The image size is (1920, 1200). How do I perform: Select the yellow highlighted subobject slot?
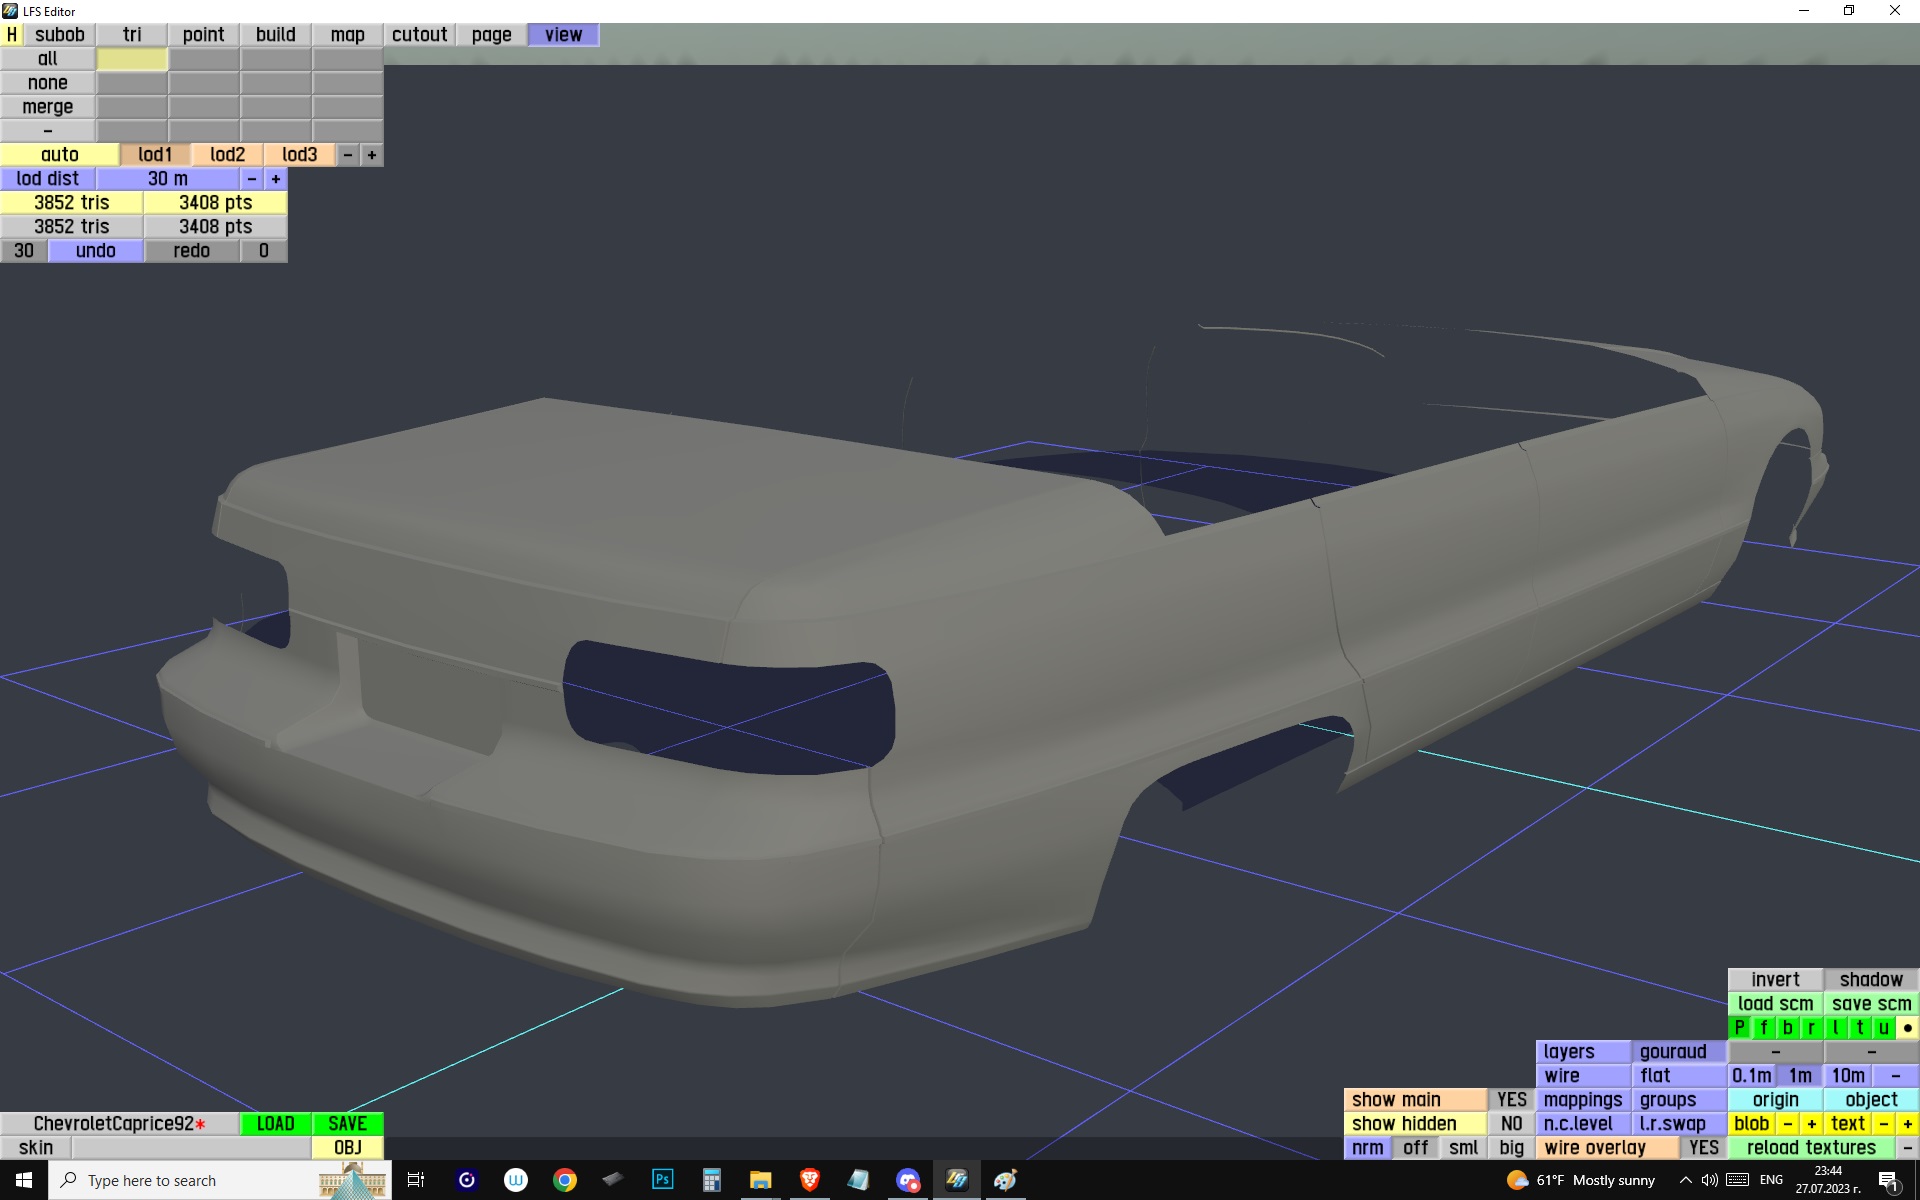[x=132, y=59]
